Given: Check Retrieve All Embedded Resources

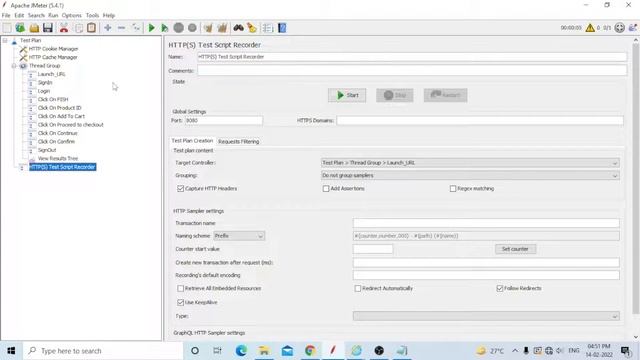Looking at the screenshot, I should (x=180, y=288).
